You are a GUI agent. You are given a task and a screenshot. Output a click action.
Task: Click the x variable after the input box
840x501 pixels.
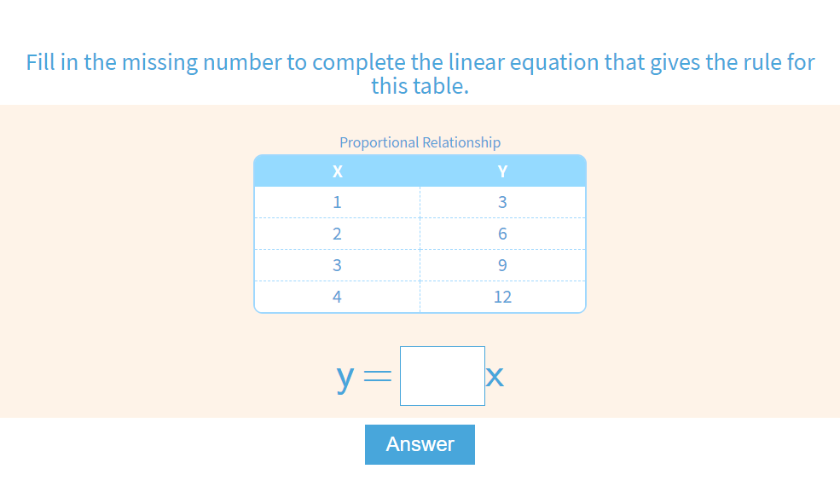[x=494, y=378]
